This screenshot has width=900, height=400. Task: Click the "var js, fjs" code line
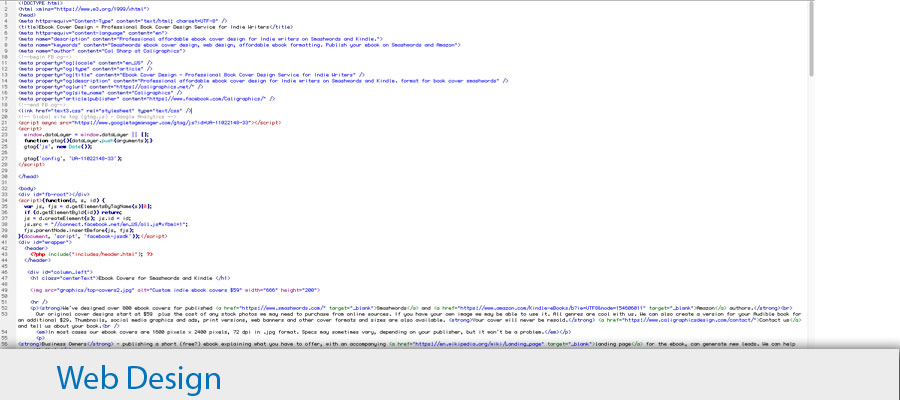pyautogui.click(x=88, y=206)
